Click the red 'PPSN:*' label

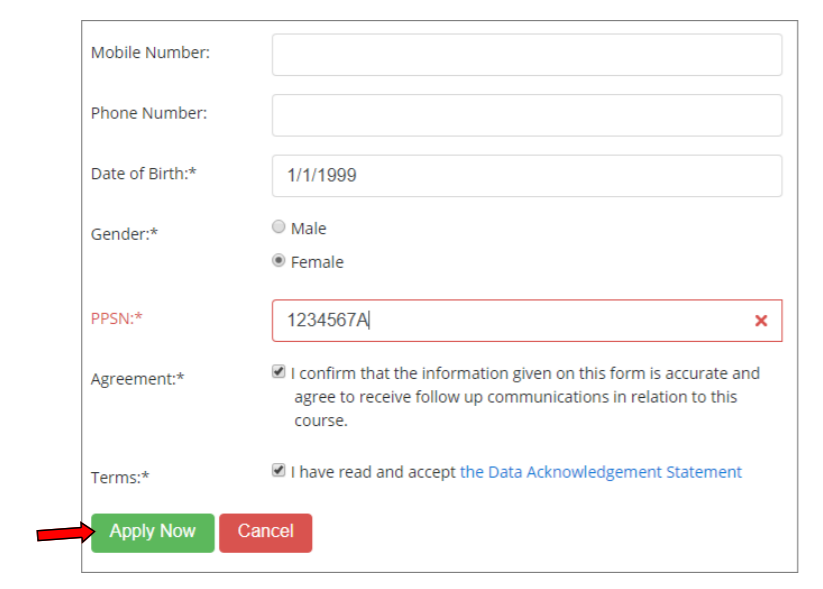117,319
